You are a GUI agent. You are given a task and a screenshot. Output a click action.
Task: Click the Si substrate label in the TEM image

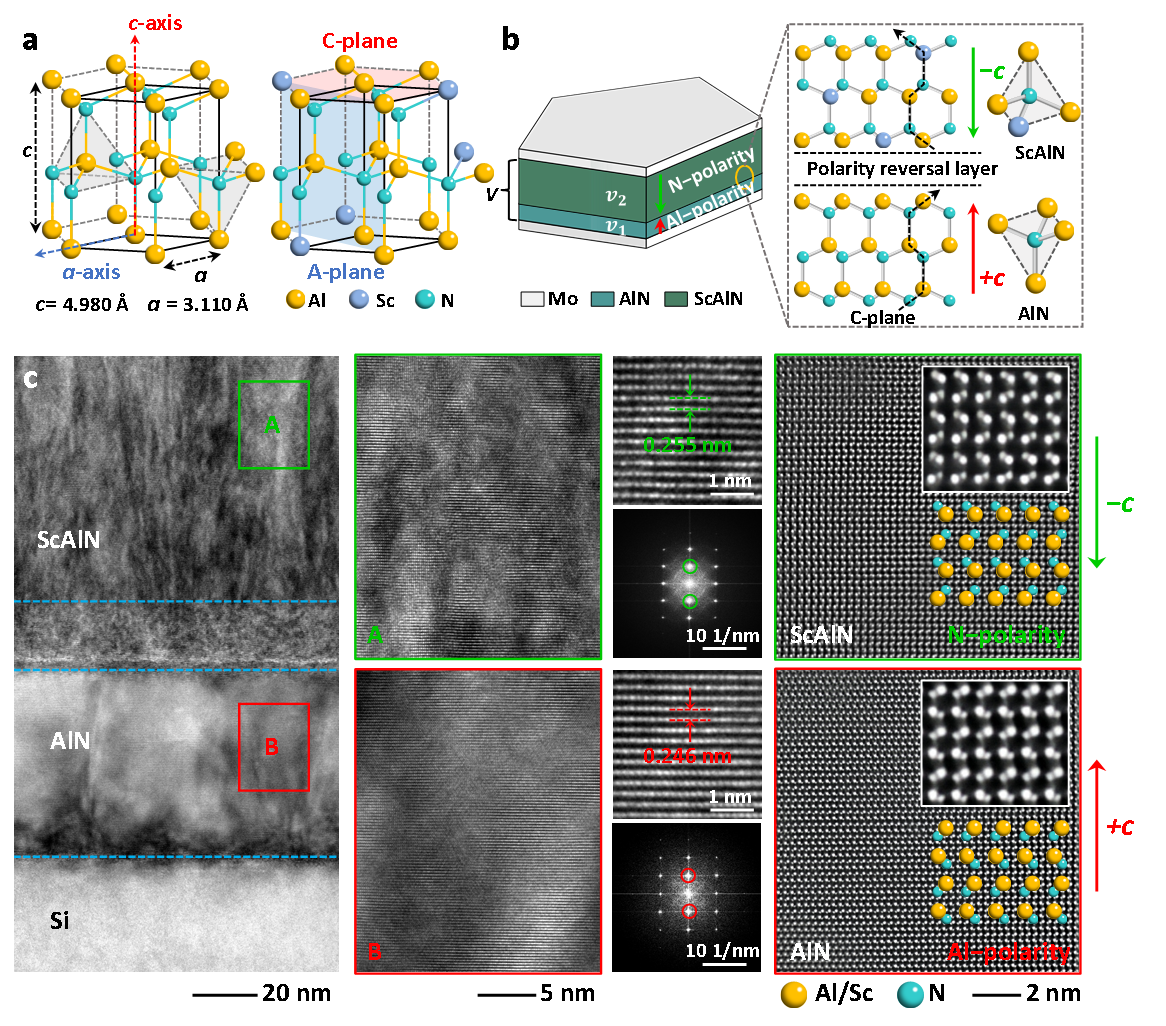pyautogui.click(x=59, y=920)
